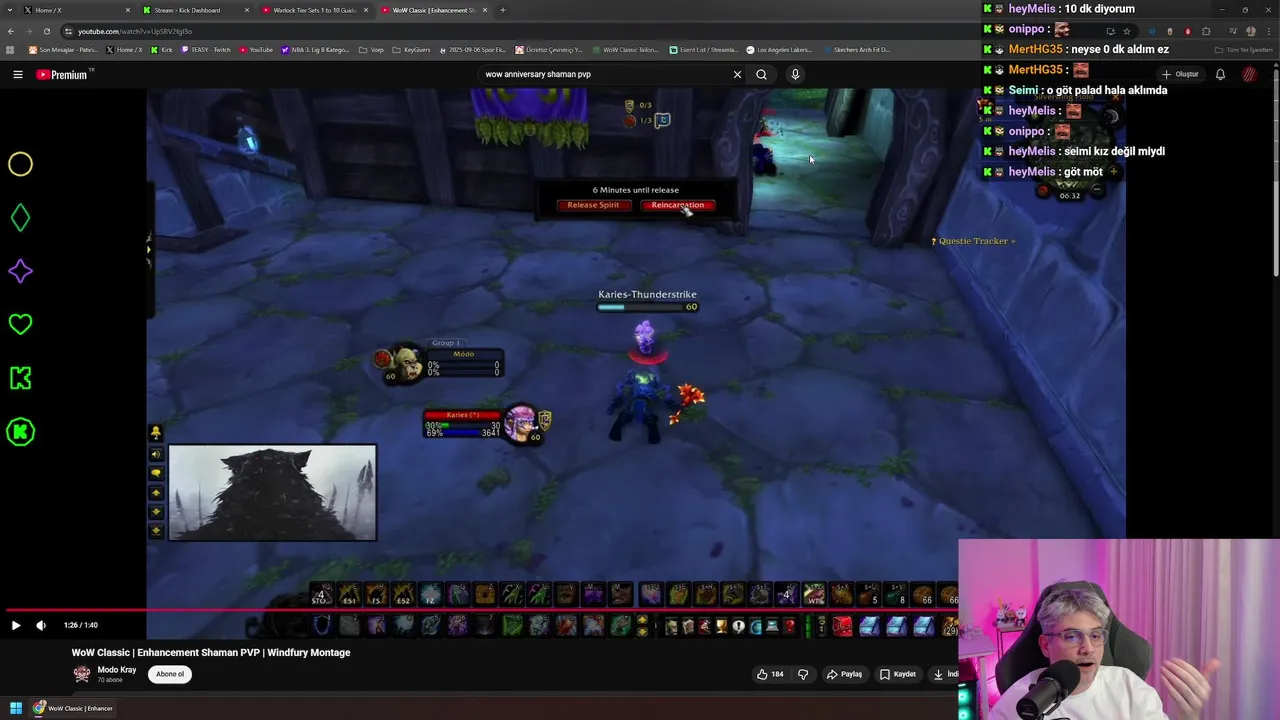The image size is (1280, 720).
Task: Clear the YouTube search query
Action: [x=737, y=74]
